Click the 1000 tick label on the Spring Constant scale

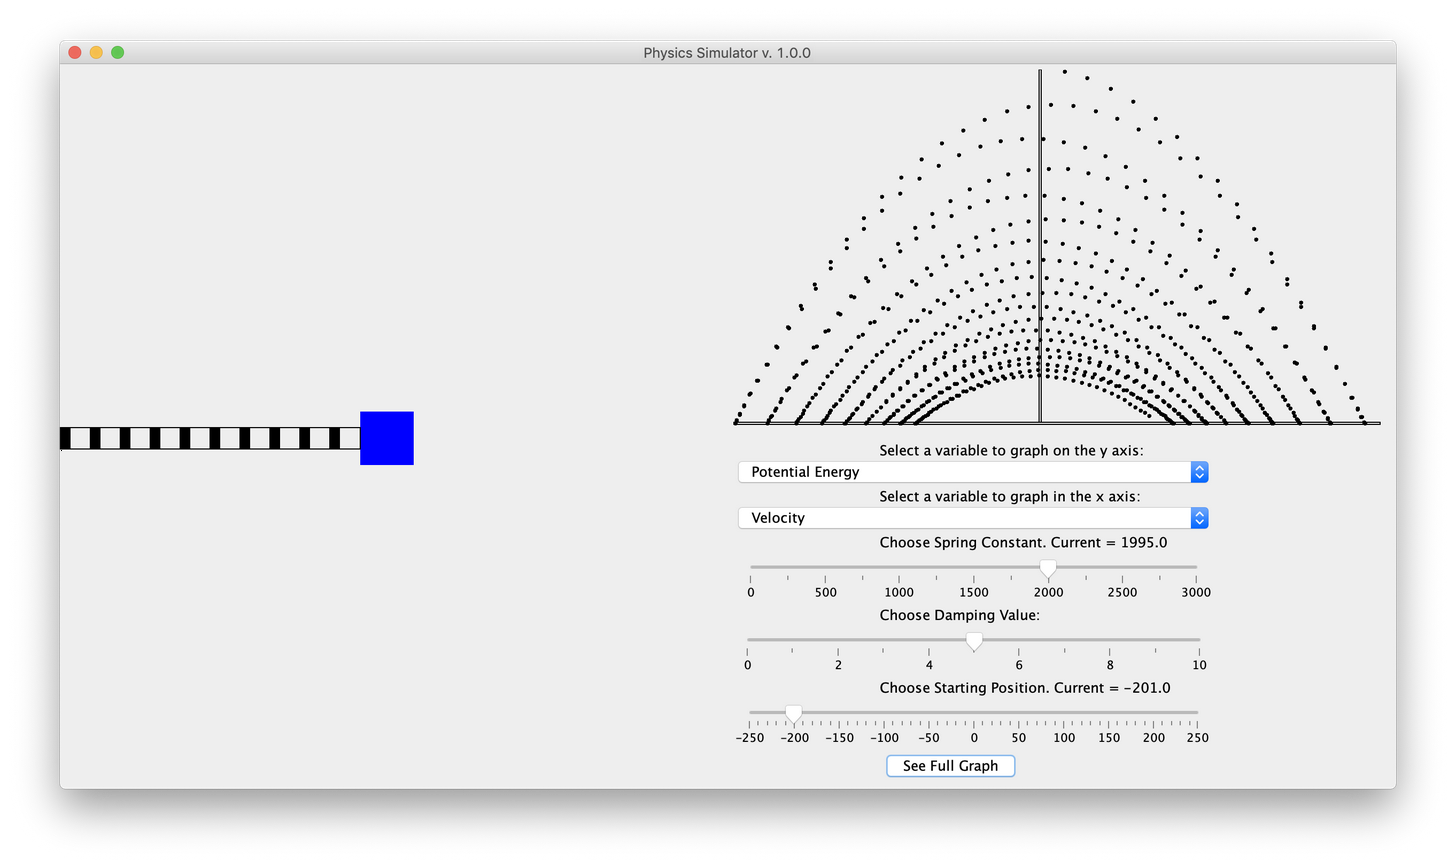point(899,592)
